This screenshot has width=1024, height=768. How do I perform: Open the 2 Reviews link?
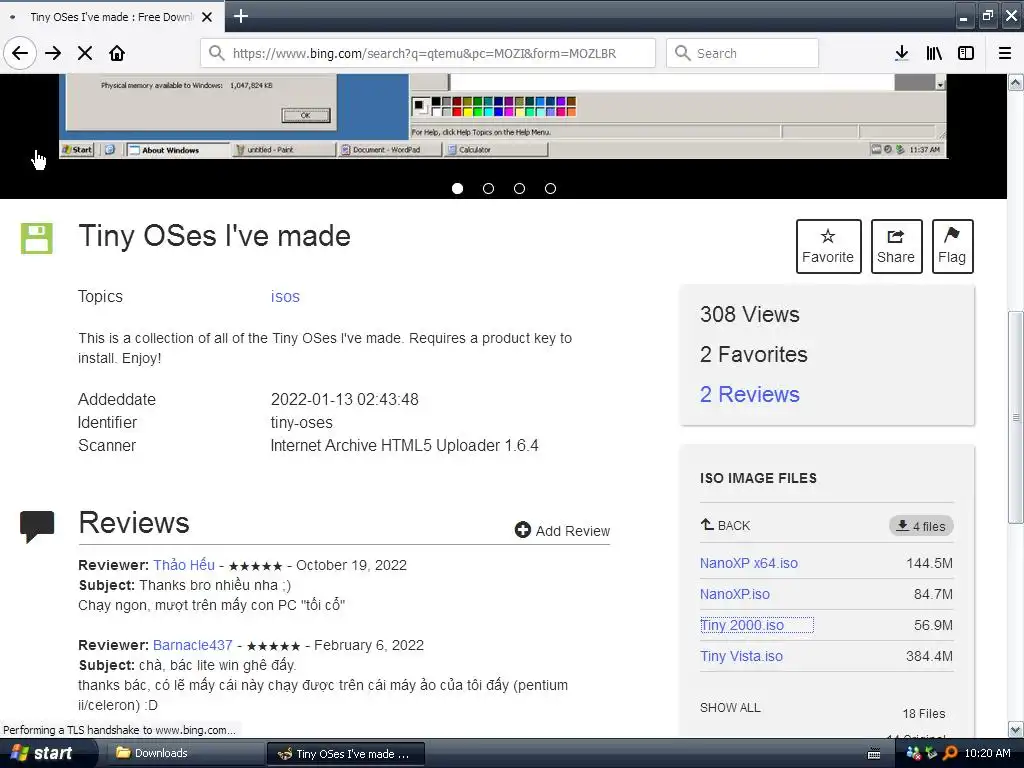749,394
